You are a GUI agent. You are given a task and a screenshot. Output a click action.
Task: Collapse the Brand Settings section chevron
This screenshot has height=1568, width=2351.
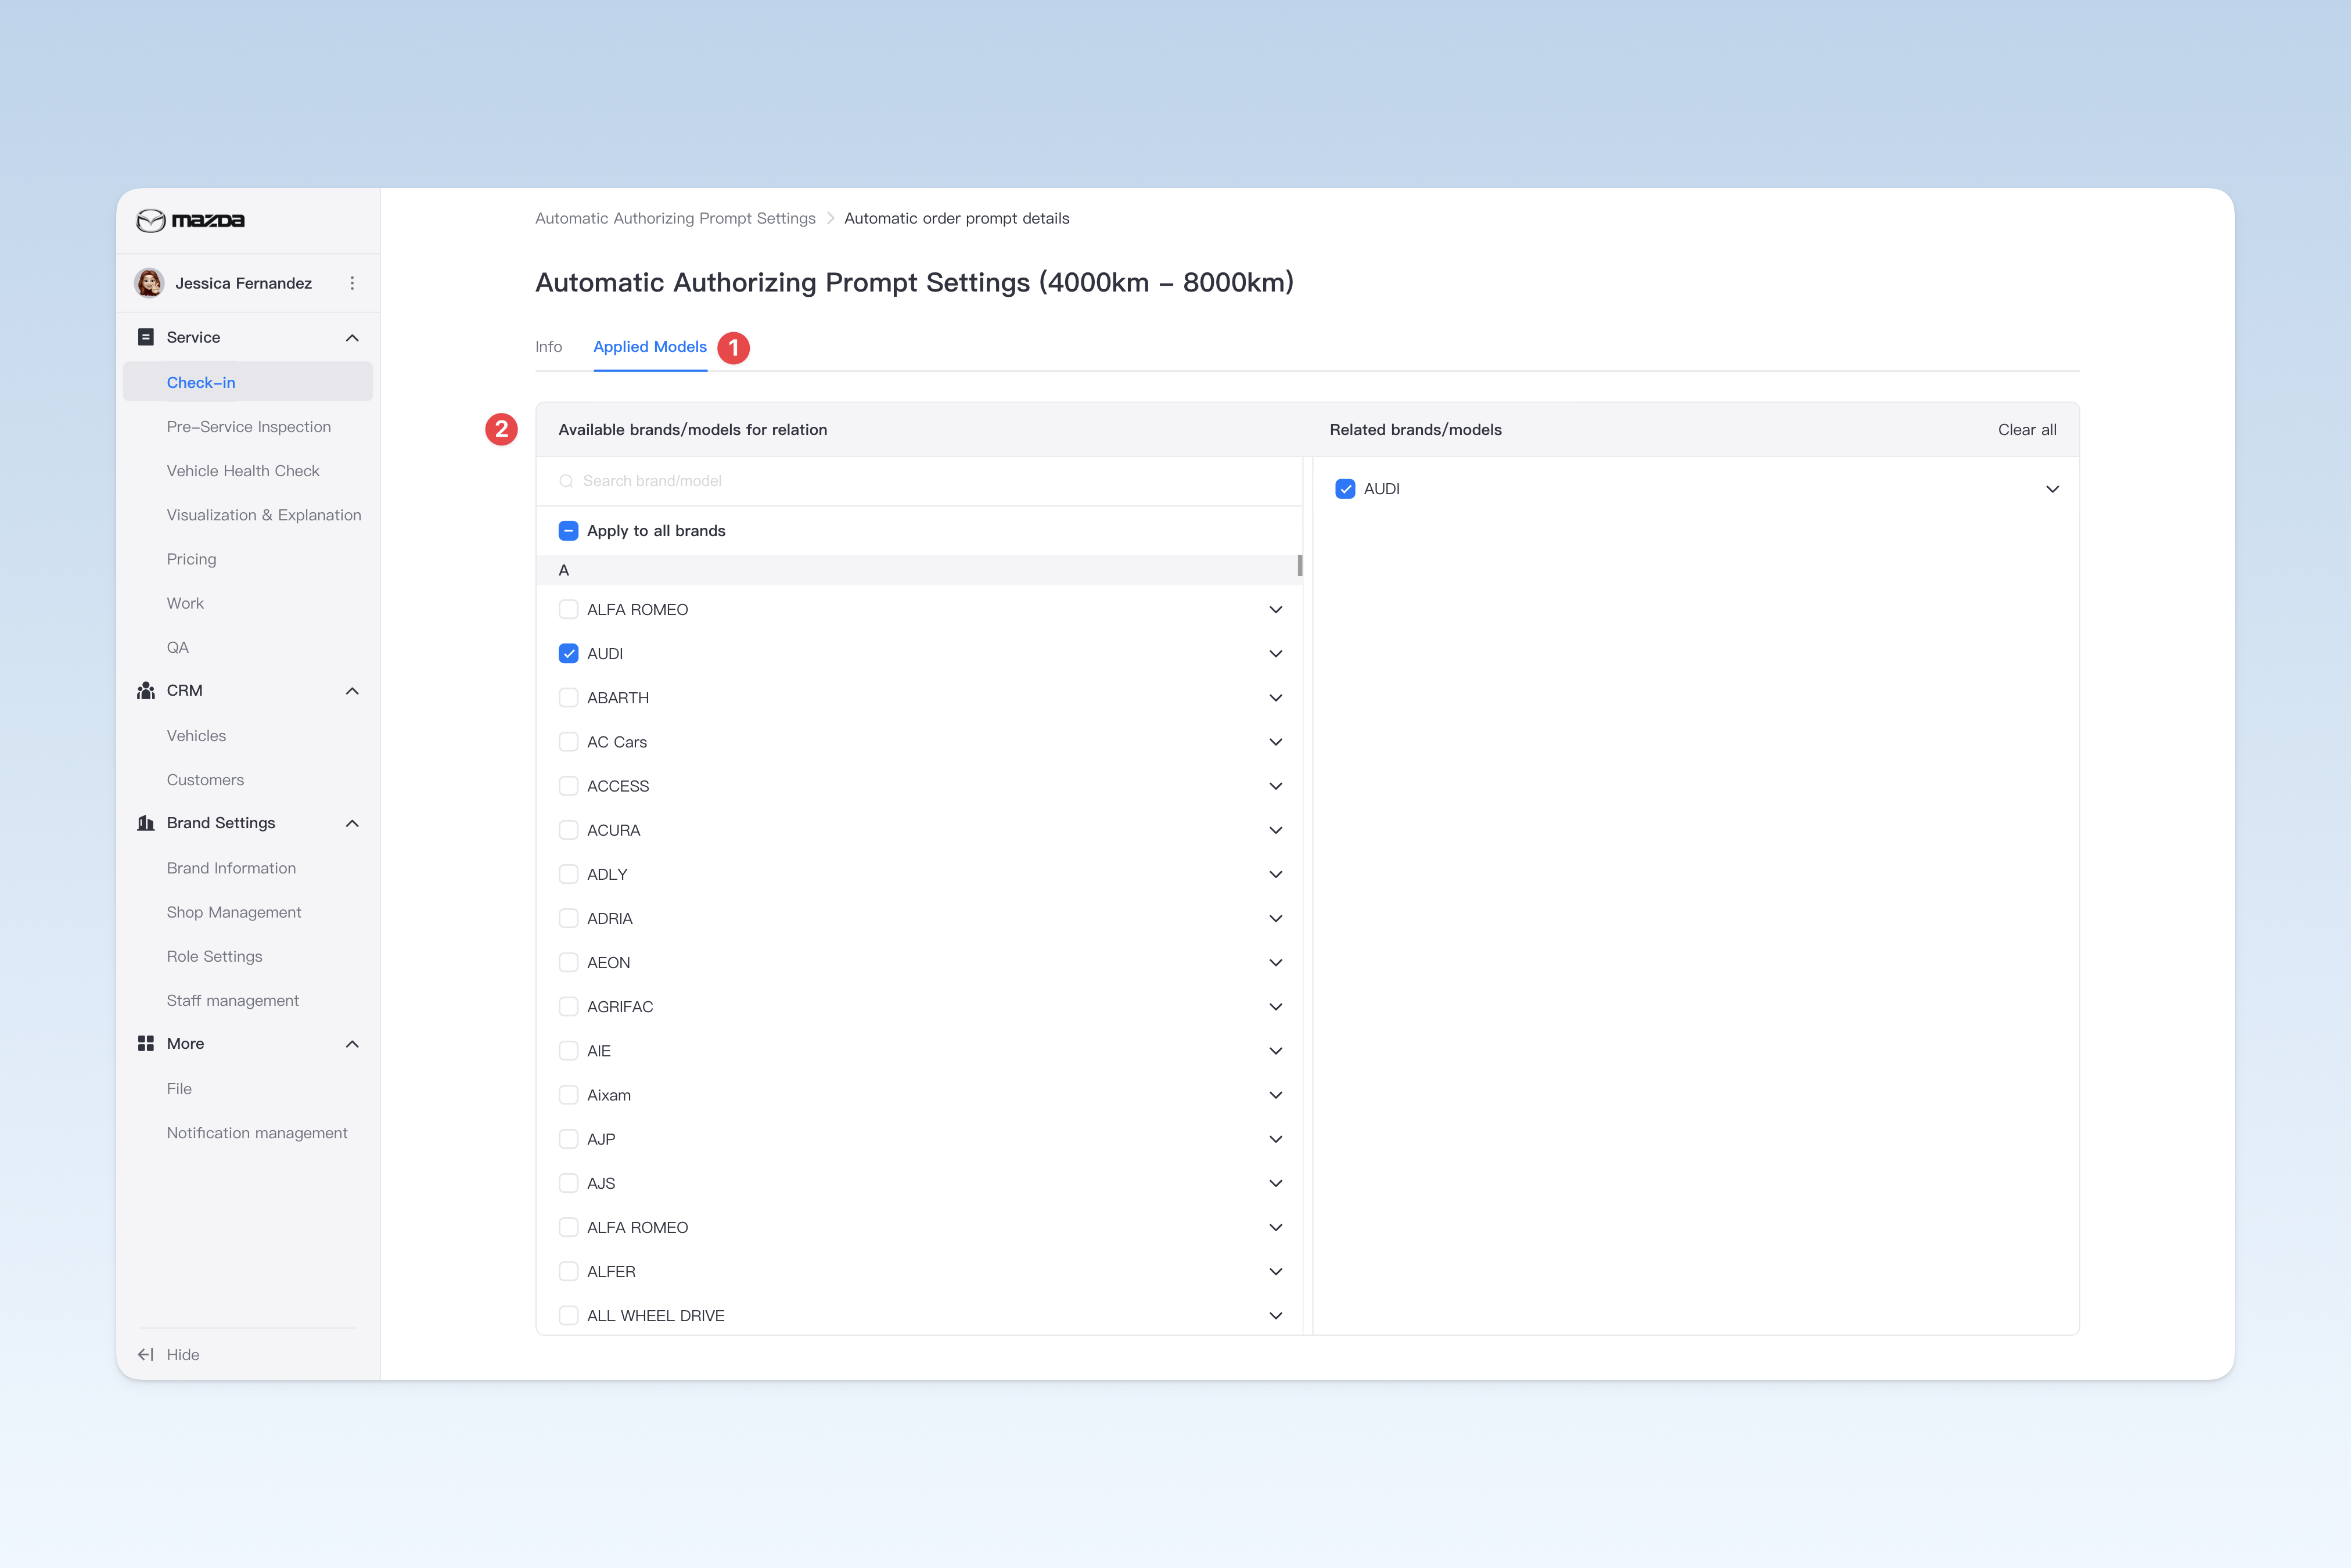click(352, 823)
